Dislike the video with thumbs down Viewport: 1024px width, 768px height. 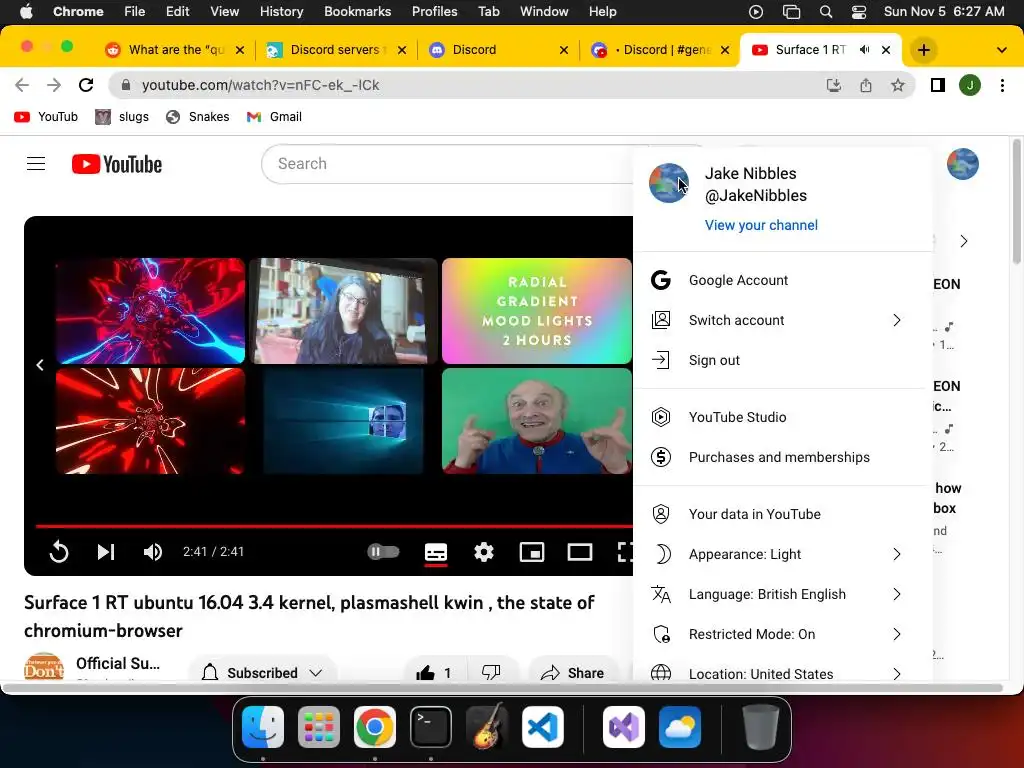tap(491, 673)
